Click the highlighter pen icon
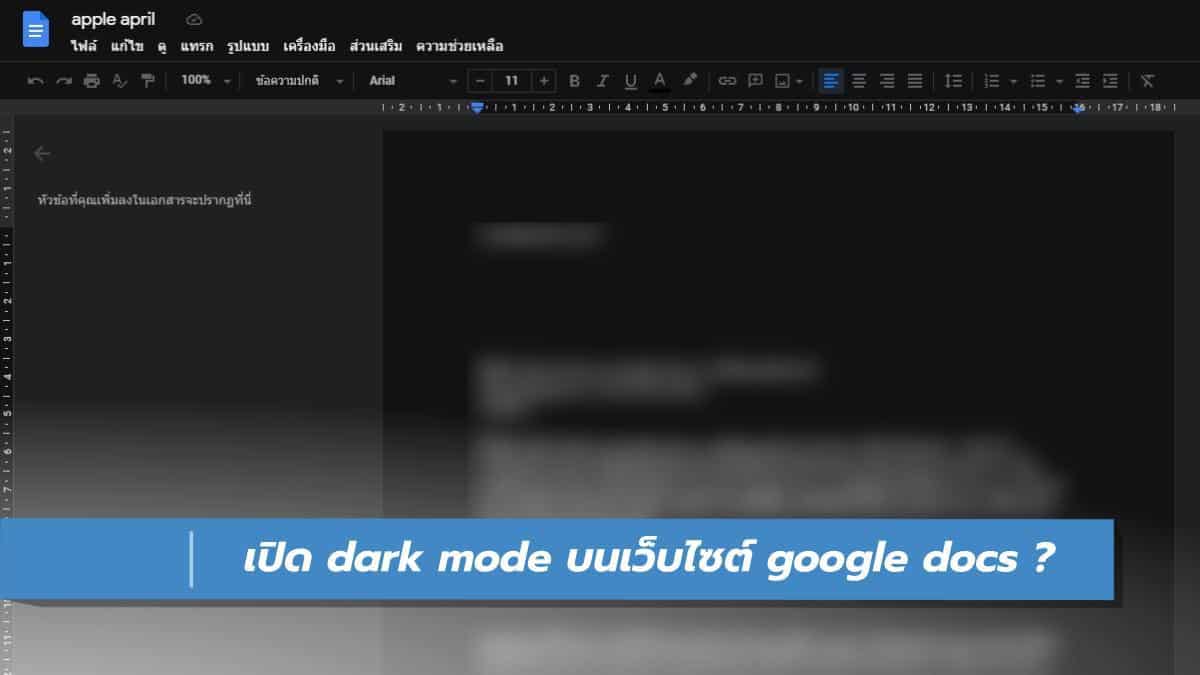This screenshot has height=675, width=1200. tap(689, 81)
